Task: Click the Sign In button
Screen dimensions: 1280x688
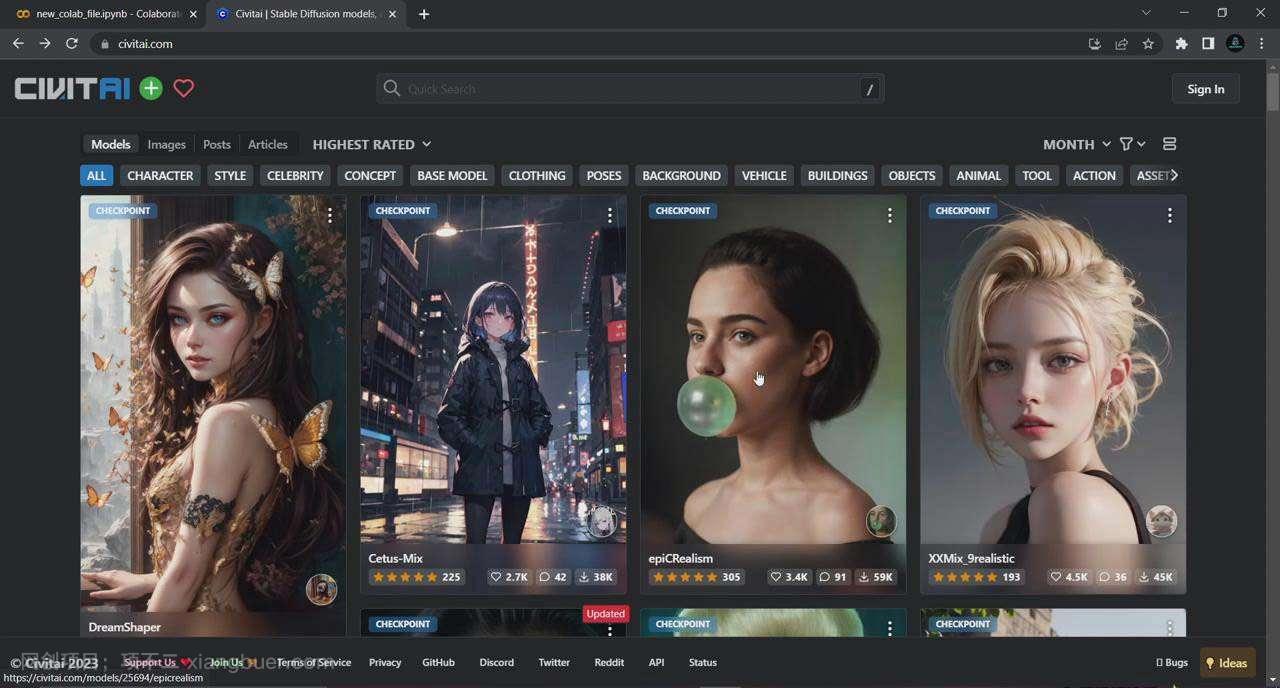Action: (1205, 89)
